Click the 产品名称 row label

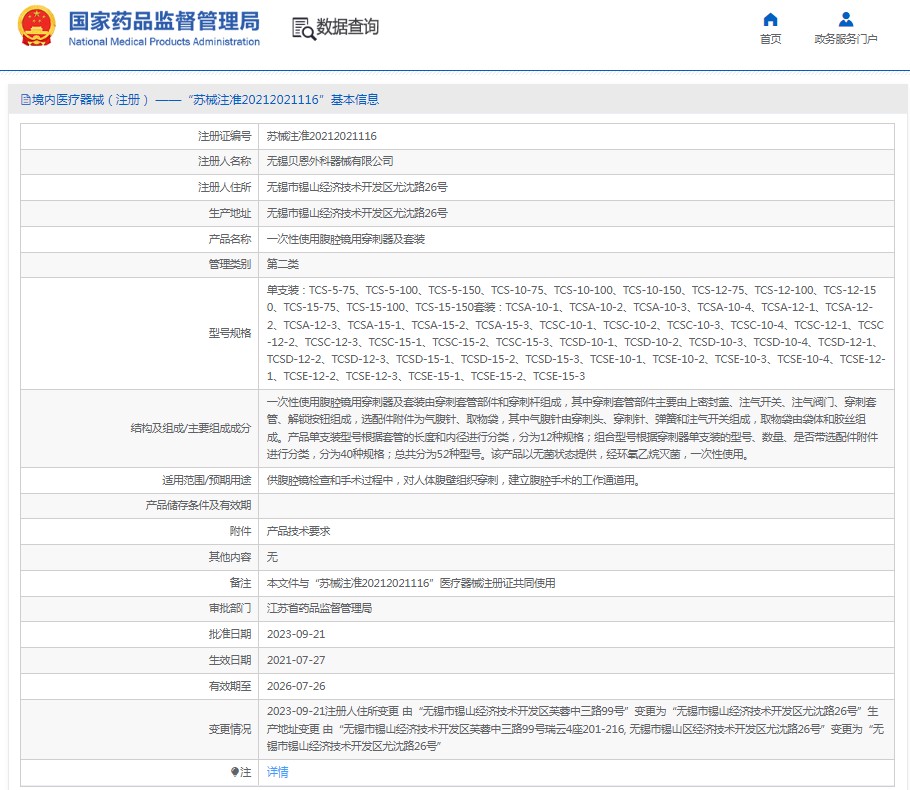(x=230, y=239)
